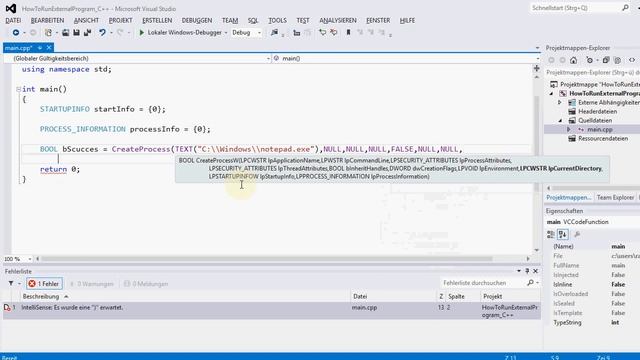Open the ANALYSIEREN menu
The image size is (640, 360).
(x=338, y=20)
